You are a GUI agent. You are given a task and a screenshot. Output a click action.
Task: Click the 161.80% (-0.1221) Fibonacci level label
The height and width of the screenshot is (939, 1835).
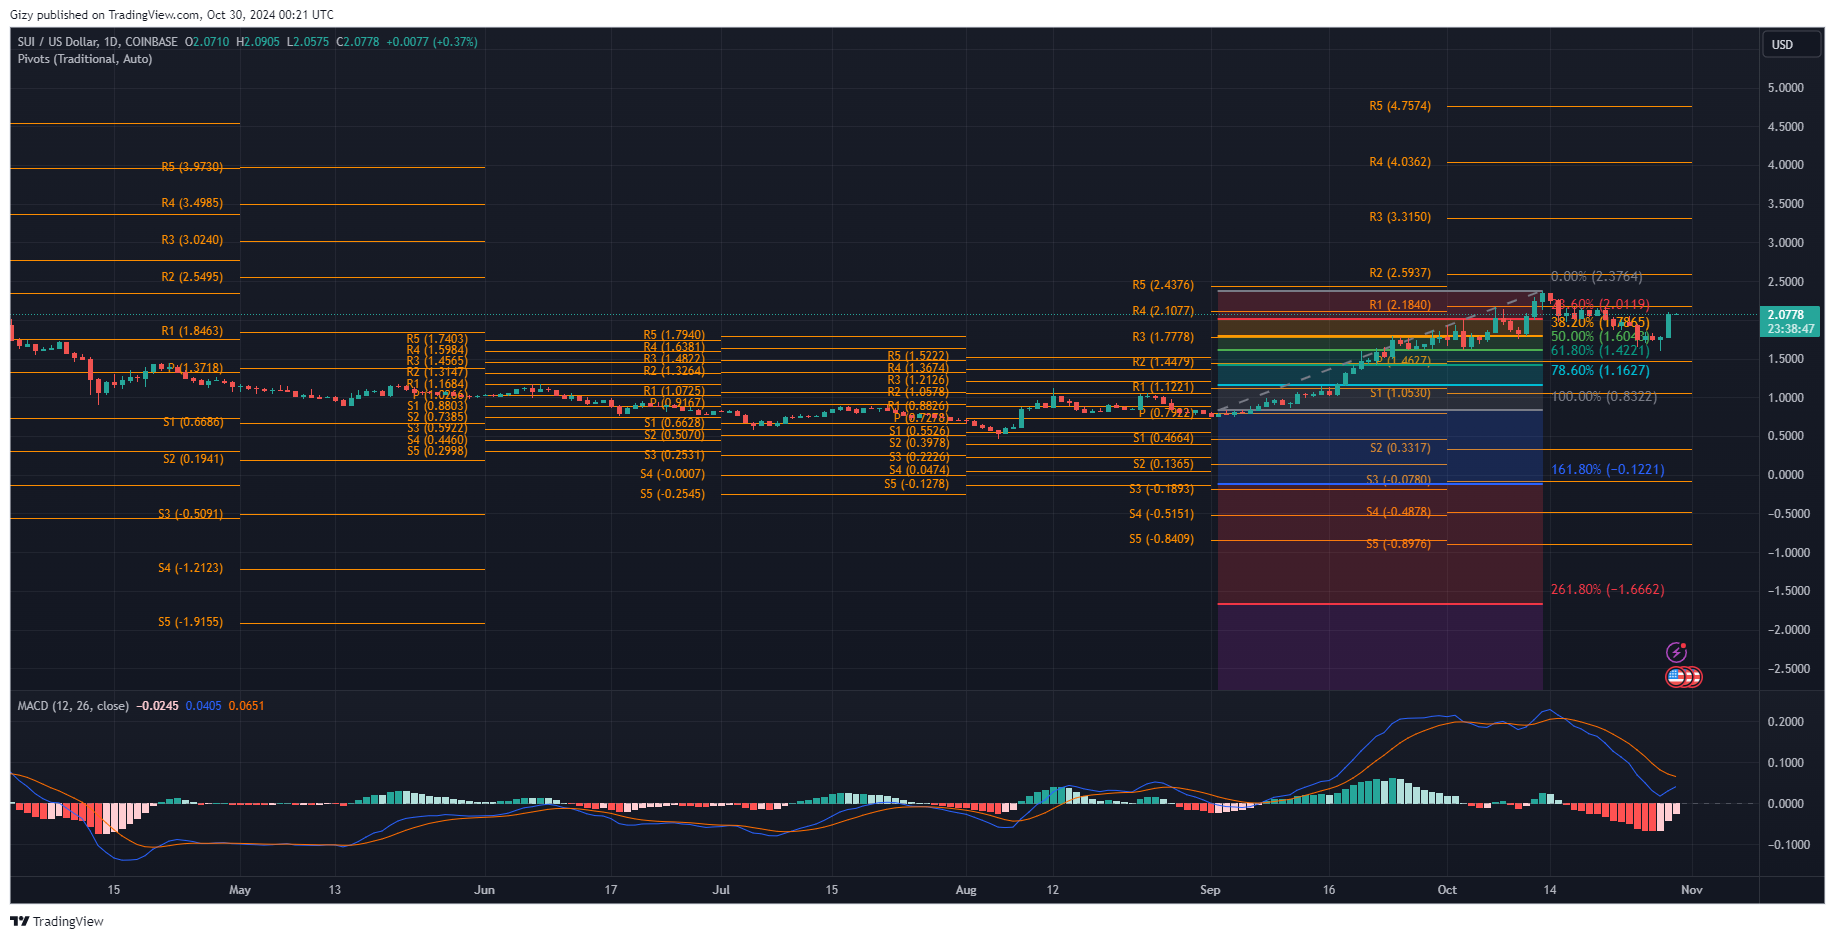click(1607, 469)
